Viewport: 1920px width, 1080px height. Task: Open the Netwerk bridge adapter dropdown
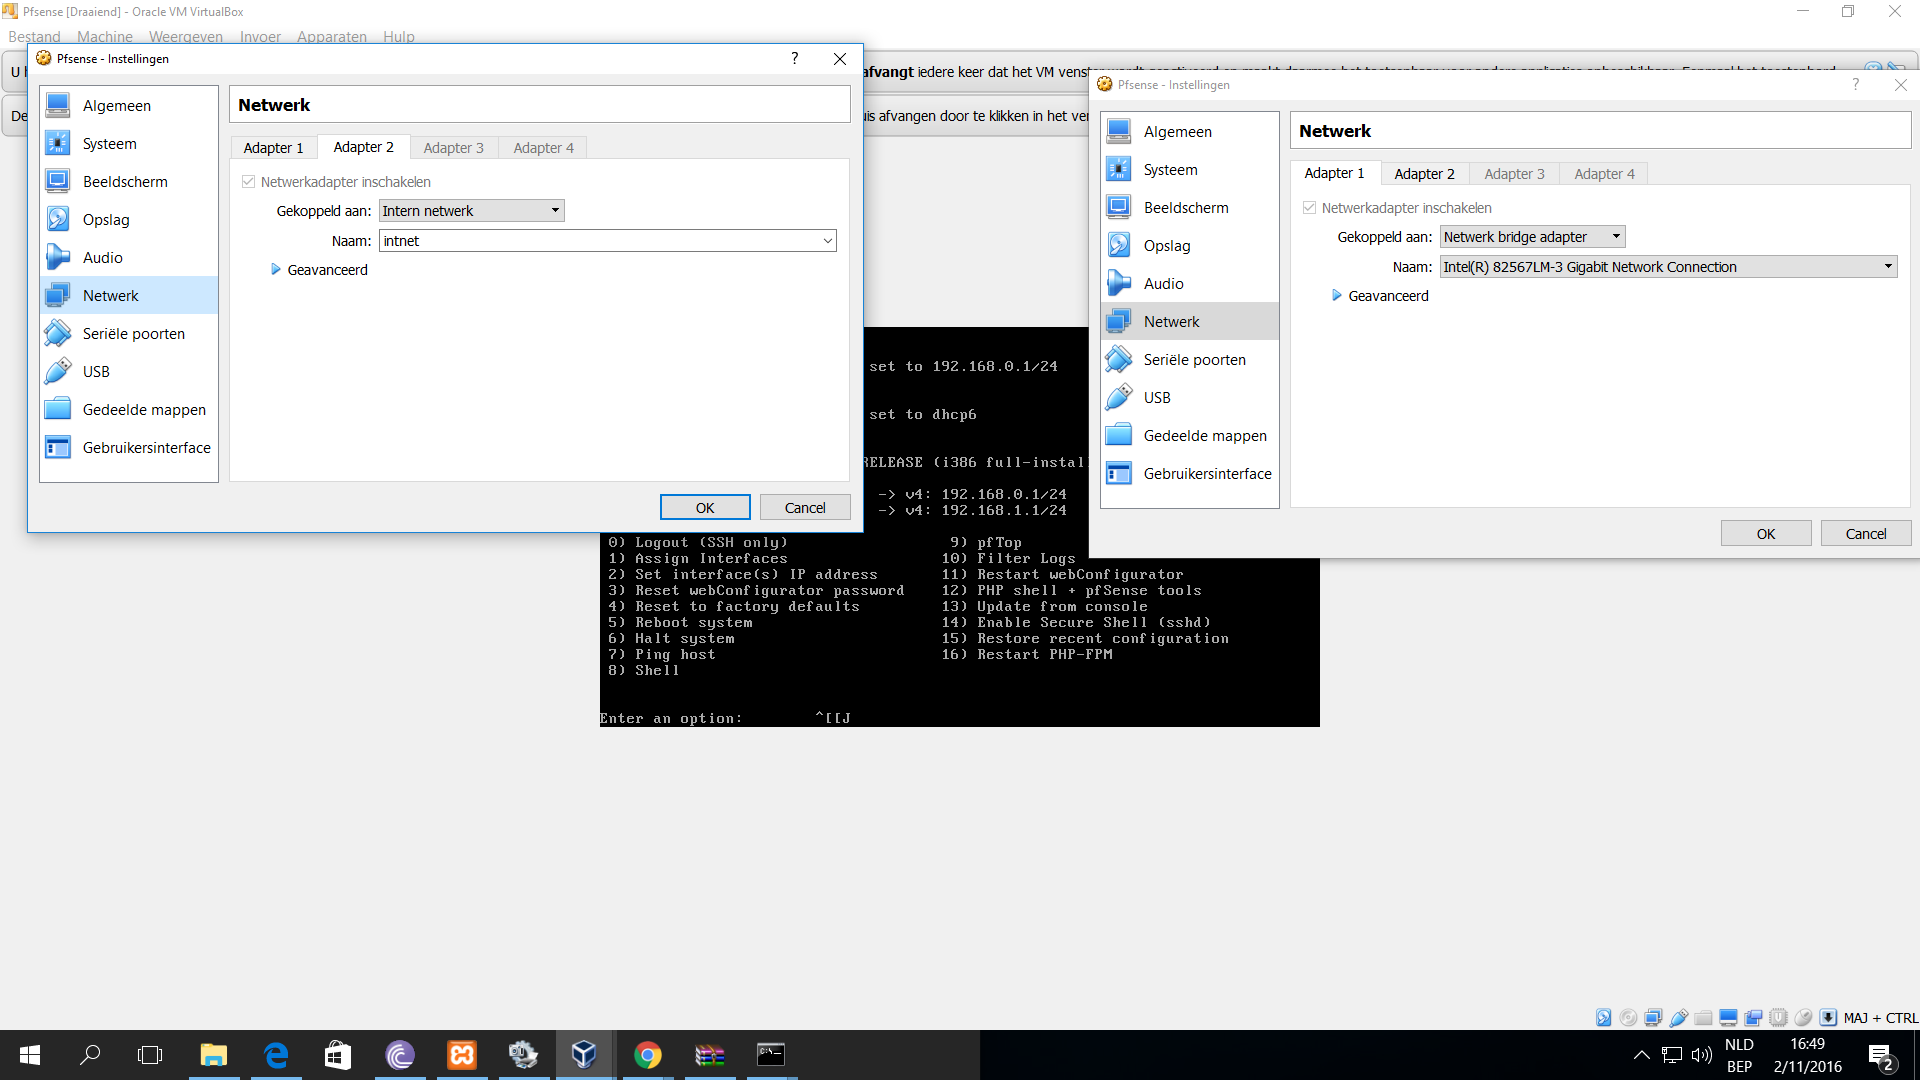pyautogui.click(x=1532, y=237)
